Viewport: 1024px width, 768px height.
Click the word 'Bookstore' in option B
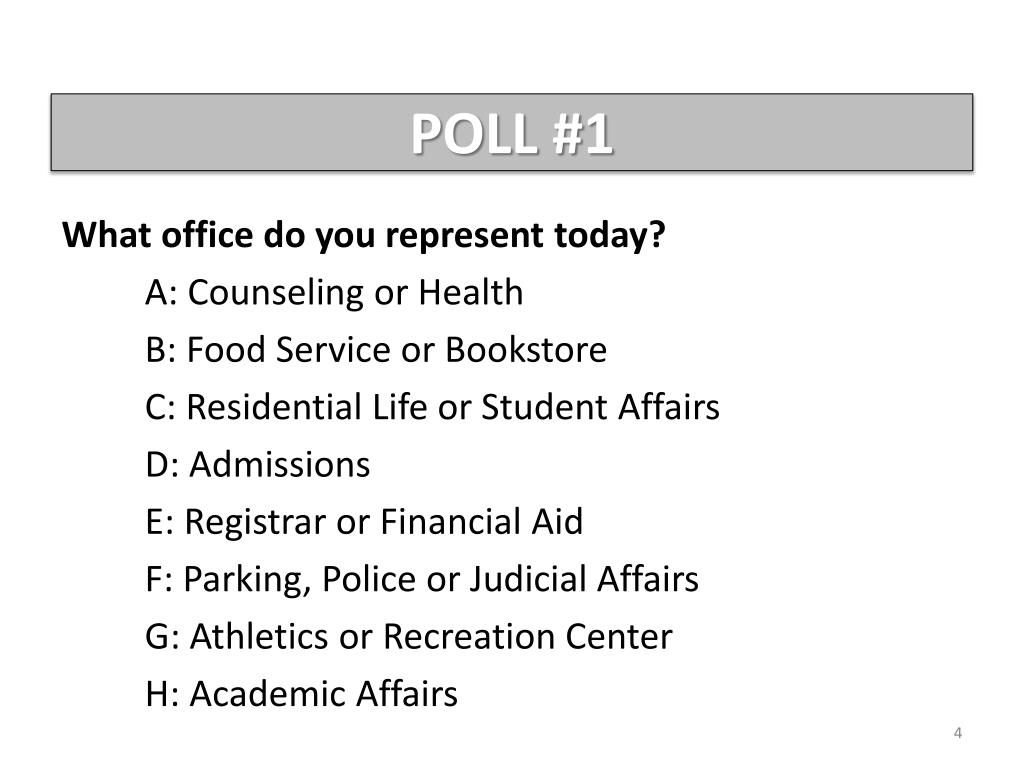tap(526, 349)
